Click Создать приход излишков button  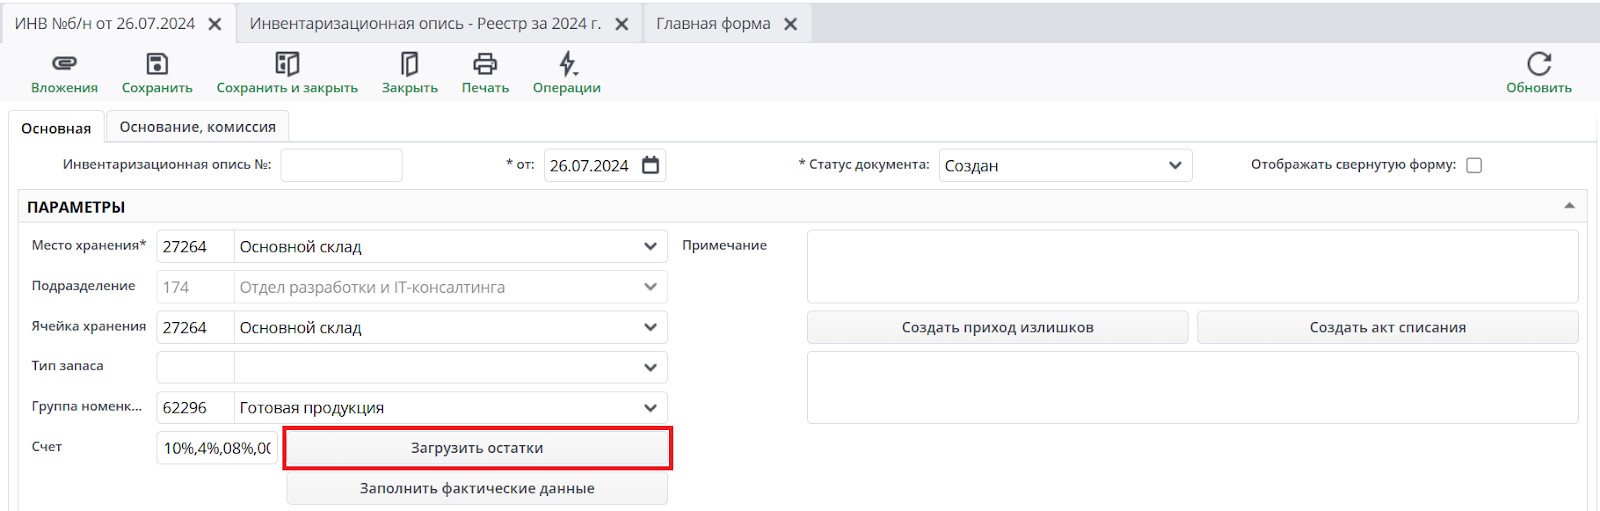[x=997, y=327]
